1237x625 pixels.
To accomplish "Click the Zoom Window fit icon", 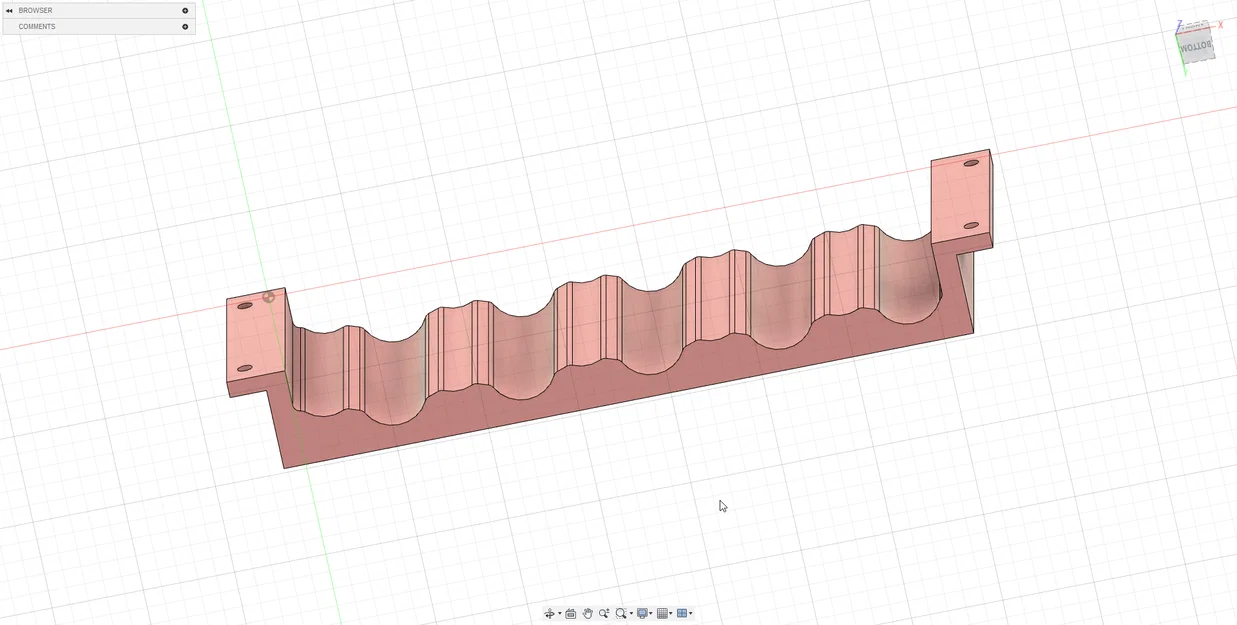I will click(x=621, y=613).
